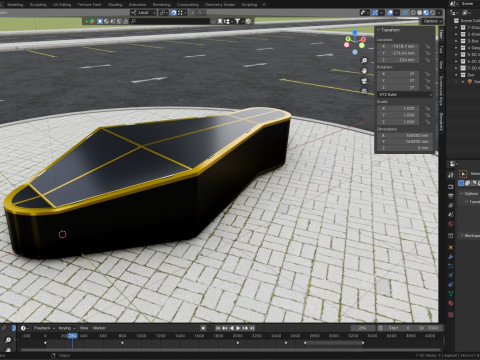This screenshot has width=480, height=360.
Task: Switch to Animation workspace tab
Action: (137, 4)
